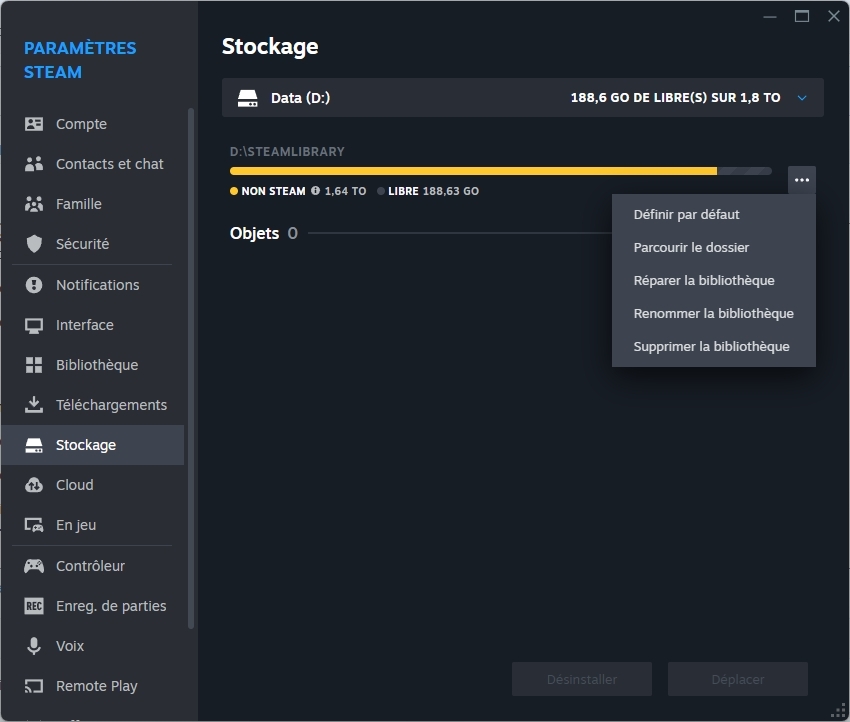Choose Définir par défaut menu entry
This screenshot has height=722, width=850.
tap(687, 214)
